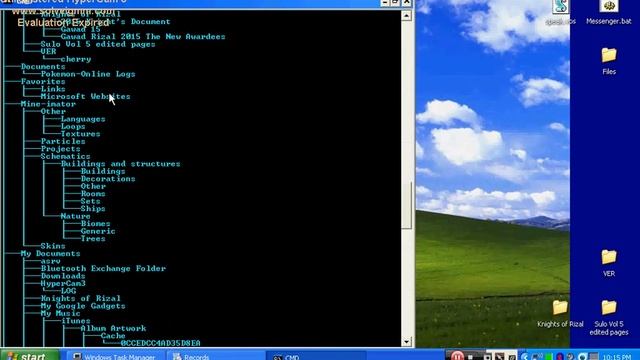Click the 'Trees' entry under Nature
The height and width of the screenshot is (360, 640).
(93, 239)
